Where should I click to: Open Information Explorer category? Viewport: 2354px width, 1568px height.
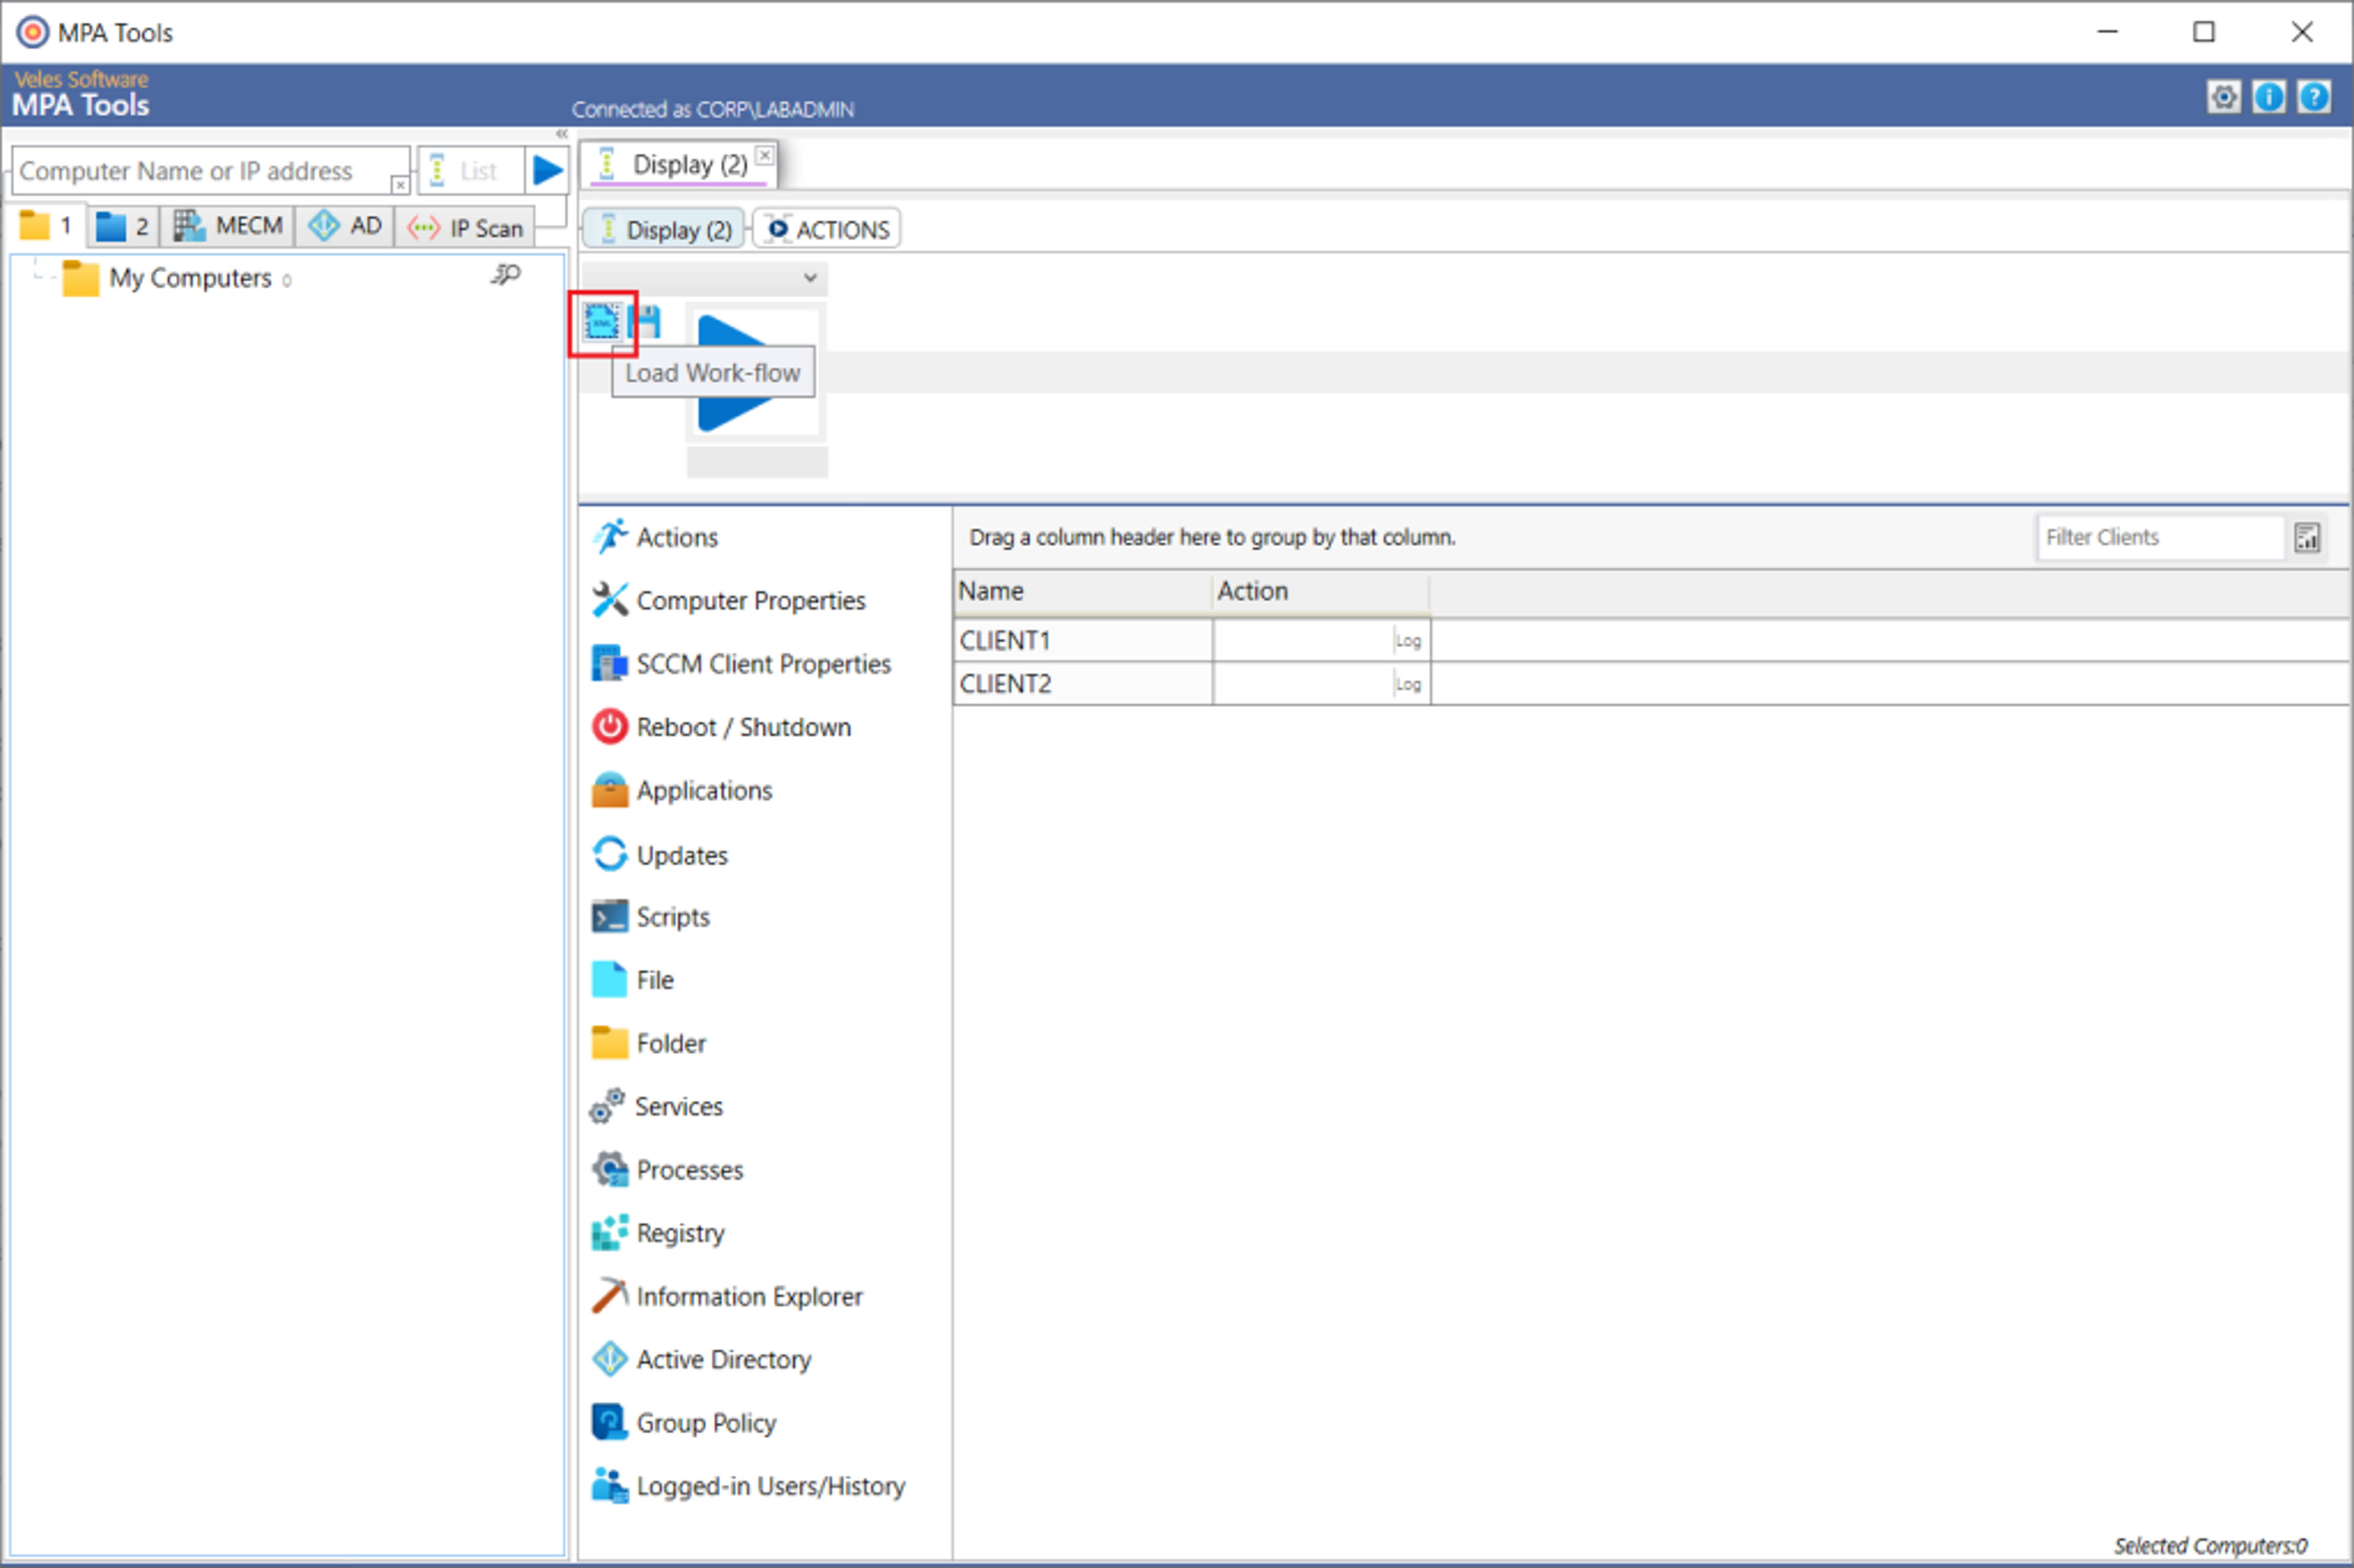[x=727, y=1296]
